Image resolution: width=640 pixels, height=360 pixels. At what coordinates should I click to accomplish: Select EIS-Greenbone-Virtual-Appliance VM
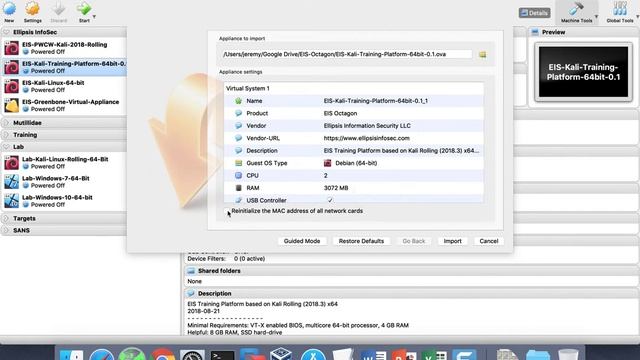[x=64, y=105]
